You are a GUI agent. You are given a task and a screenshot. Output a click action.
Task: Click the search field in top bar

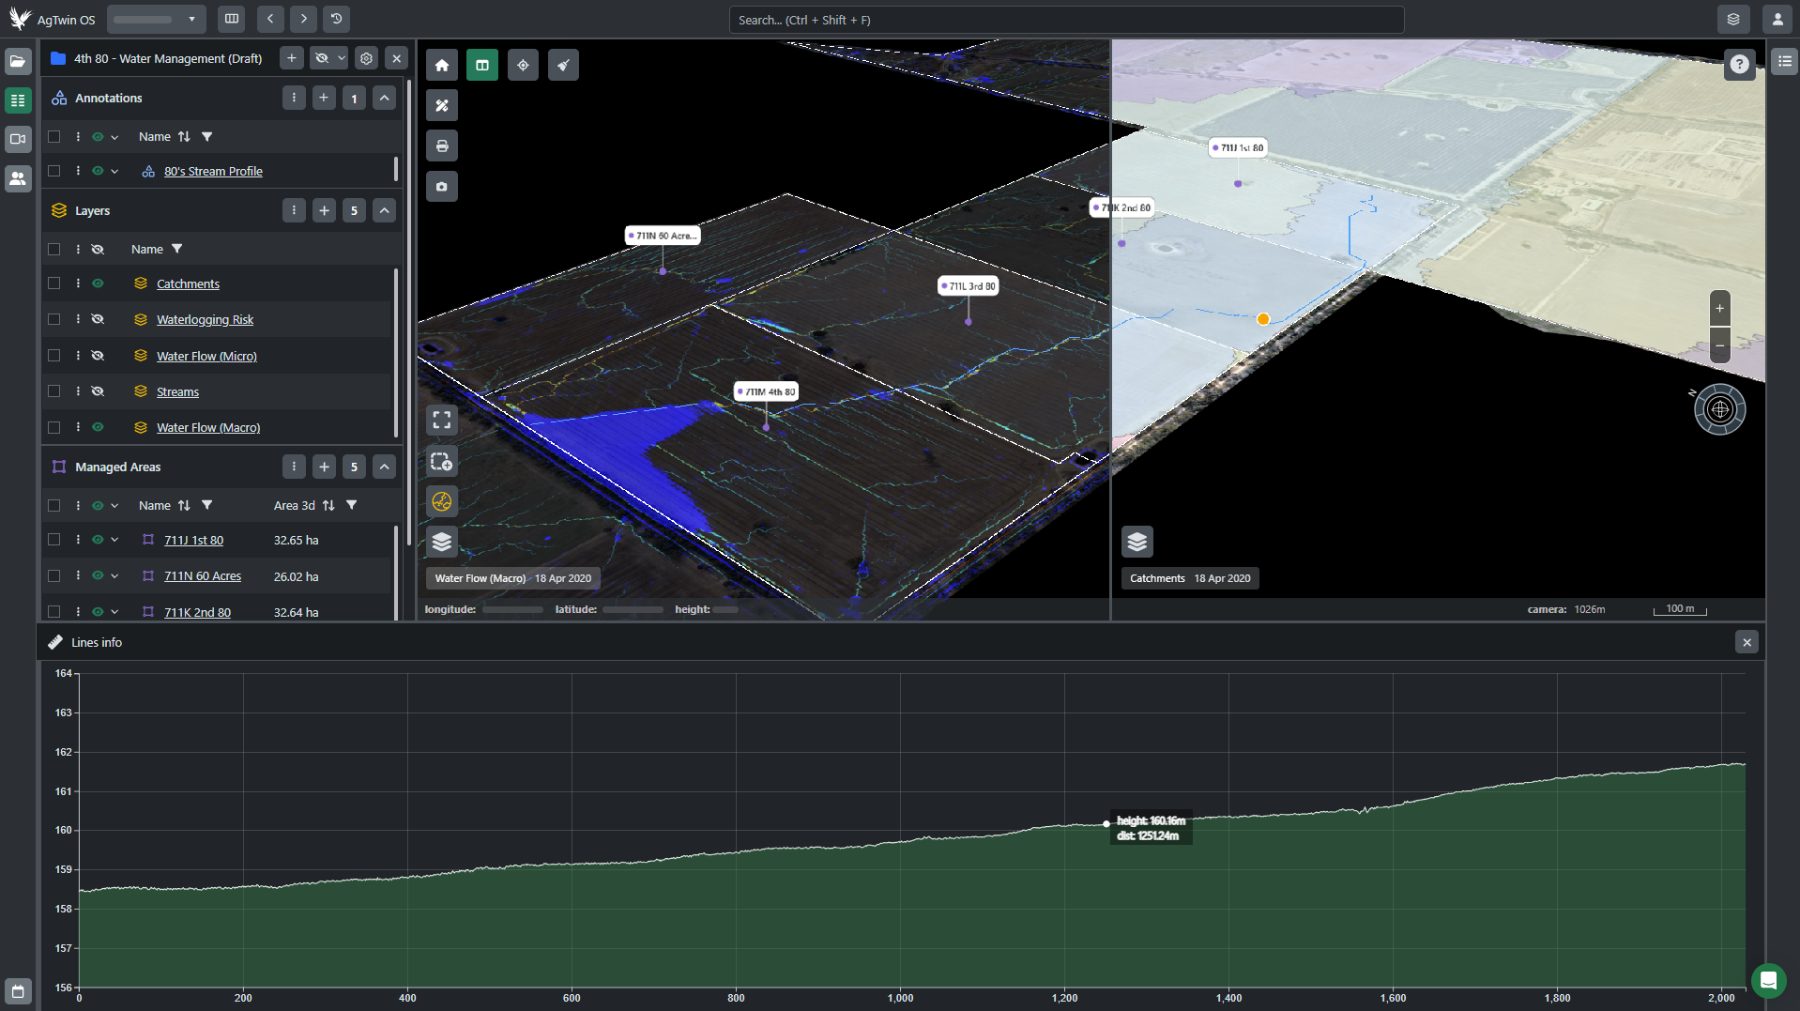click(1066, 20)
